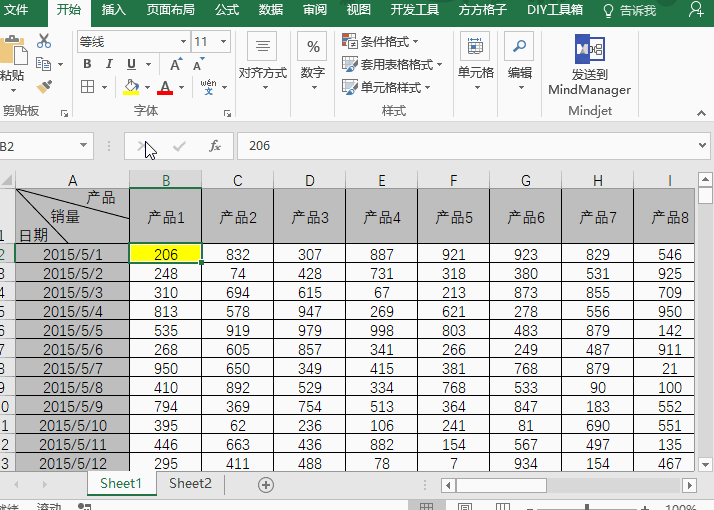Viewport: 714px width, 510px height.
Task: Add a new sheet with plus icon
Action: (266, 484)
